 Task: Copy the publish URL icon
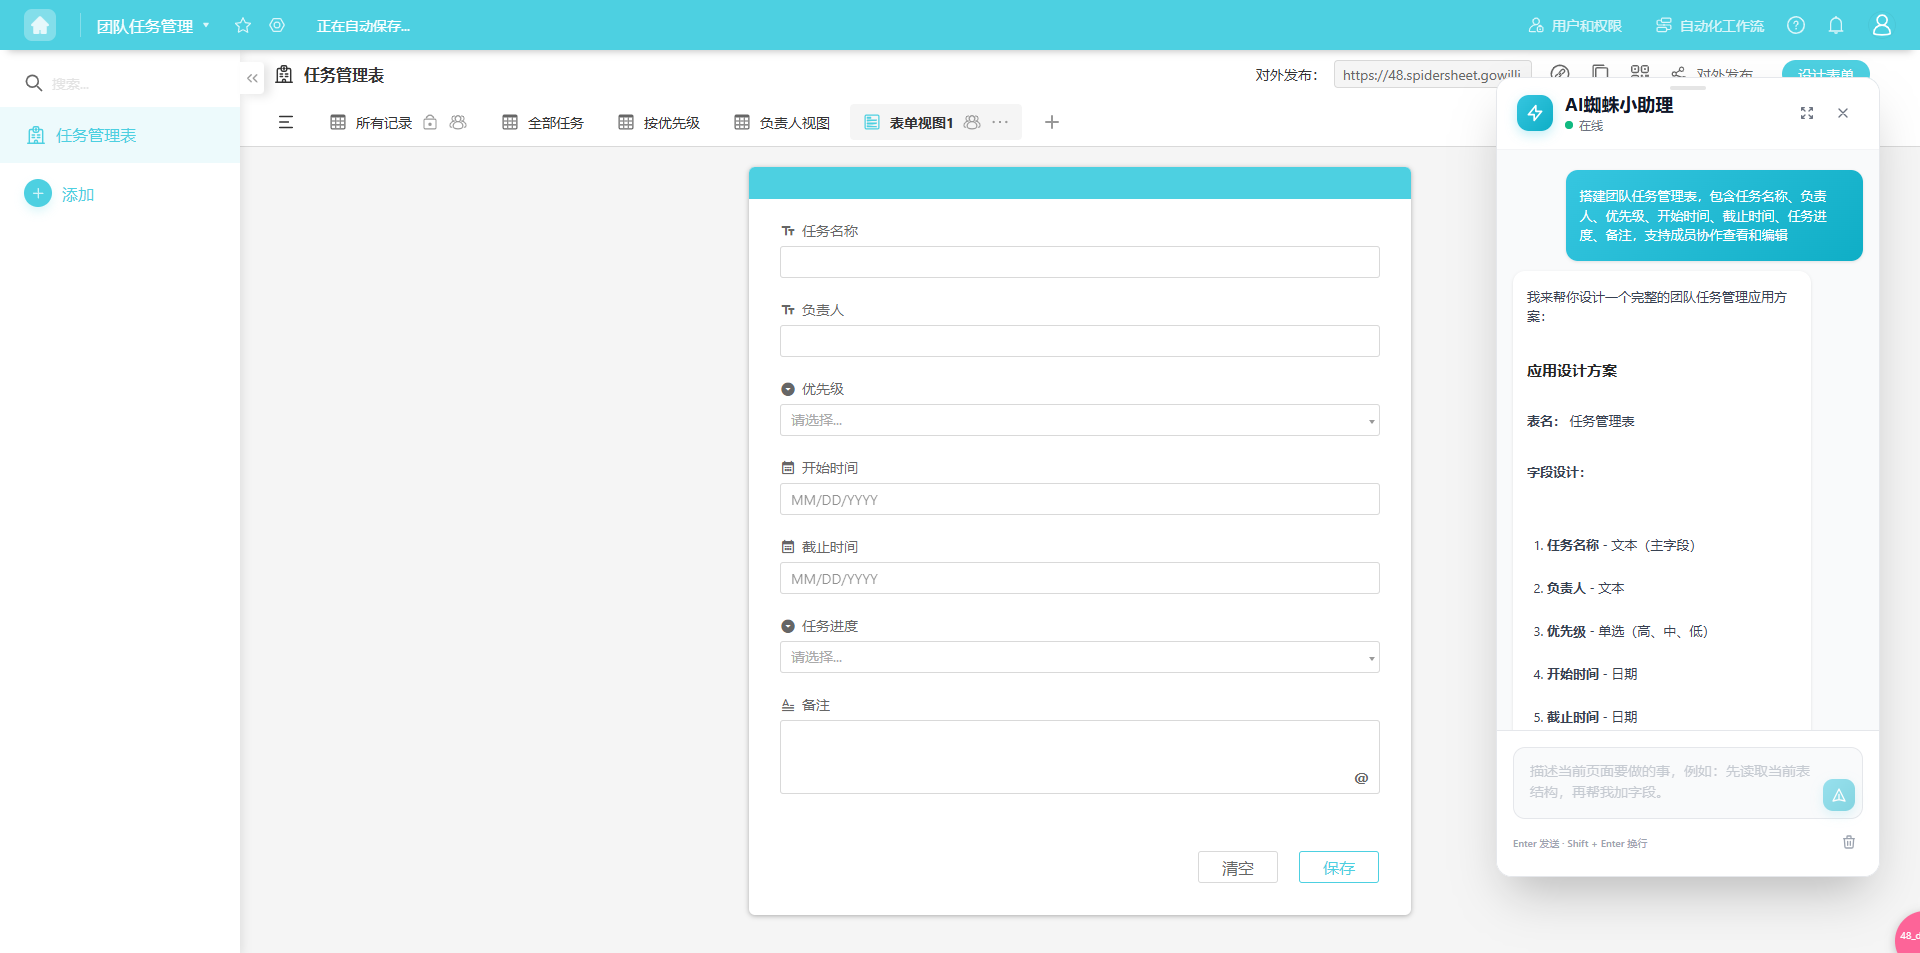(x=1600, y=73)
